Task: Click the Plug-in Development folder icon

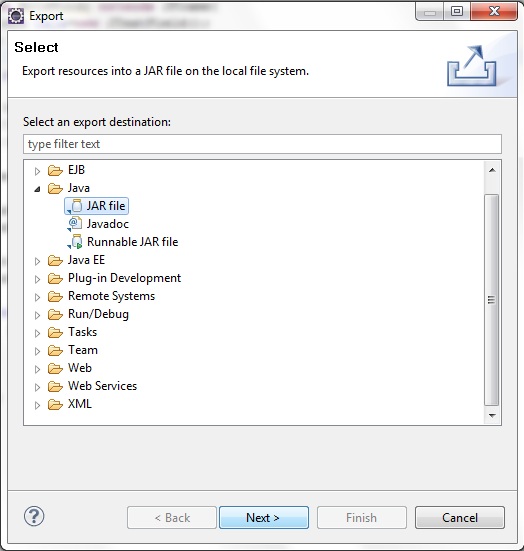Action: tap(55, 278)
